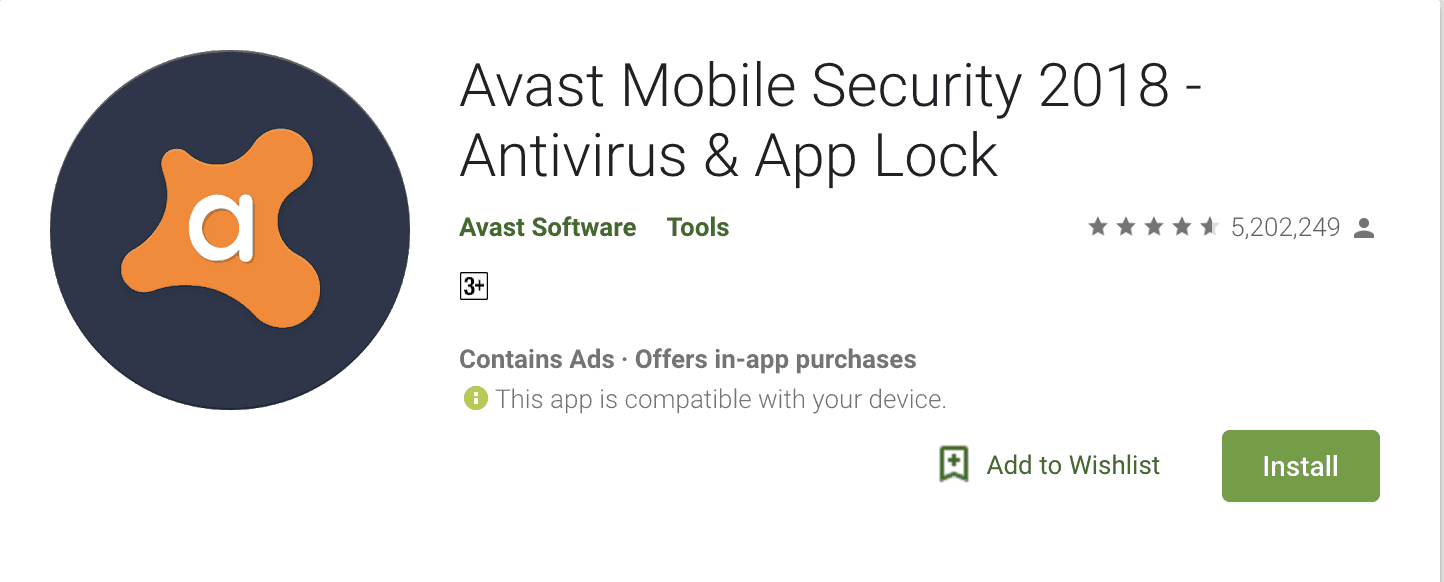Open the Avast Software developer page
Image resolution: width=1444 pixels, height=582 pixels.
[547, 228]
